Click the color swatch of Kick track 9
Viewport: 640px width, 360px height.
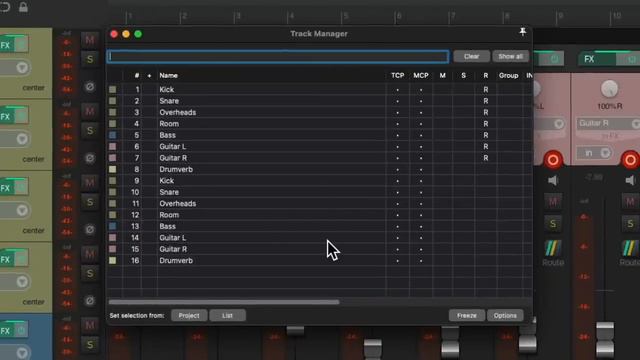point(113,181)
